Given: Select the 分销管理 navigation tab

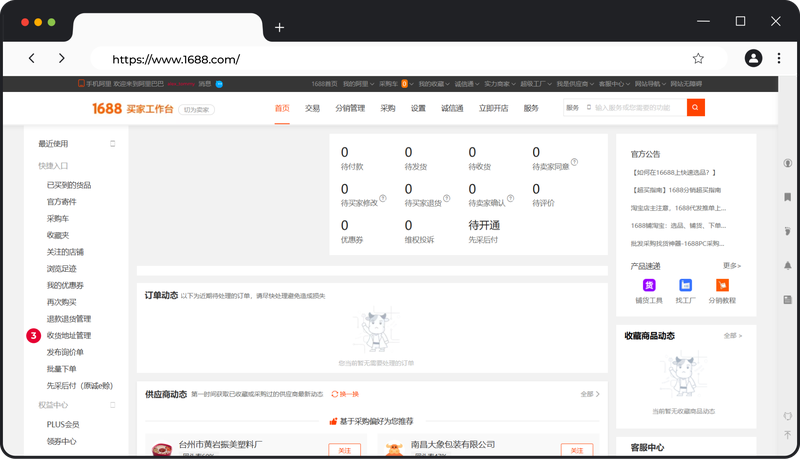Looking at the screenshot, I should 350,108.
